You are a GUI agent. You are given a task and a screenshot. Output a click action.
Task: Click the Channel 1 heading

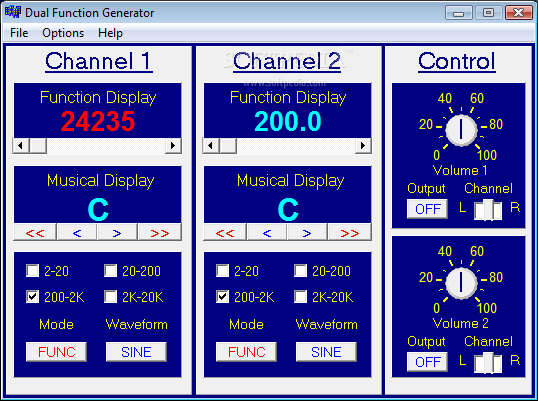pyautogui.click(x=98, y=62)
